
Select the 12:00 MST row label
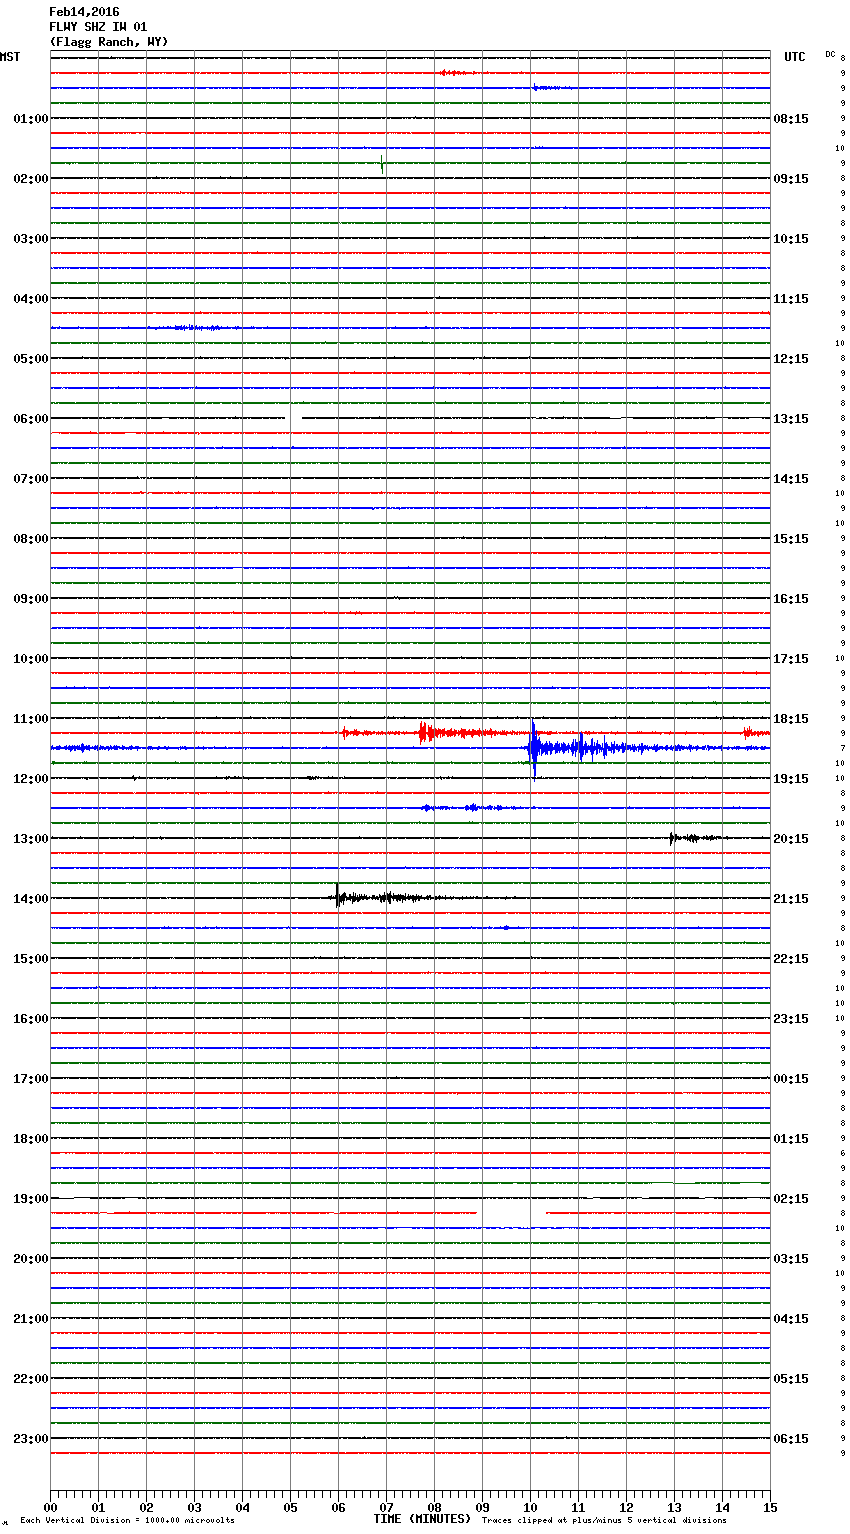pos(31,779)
